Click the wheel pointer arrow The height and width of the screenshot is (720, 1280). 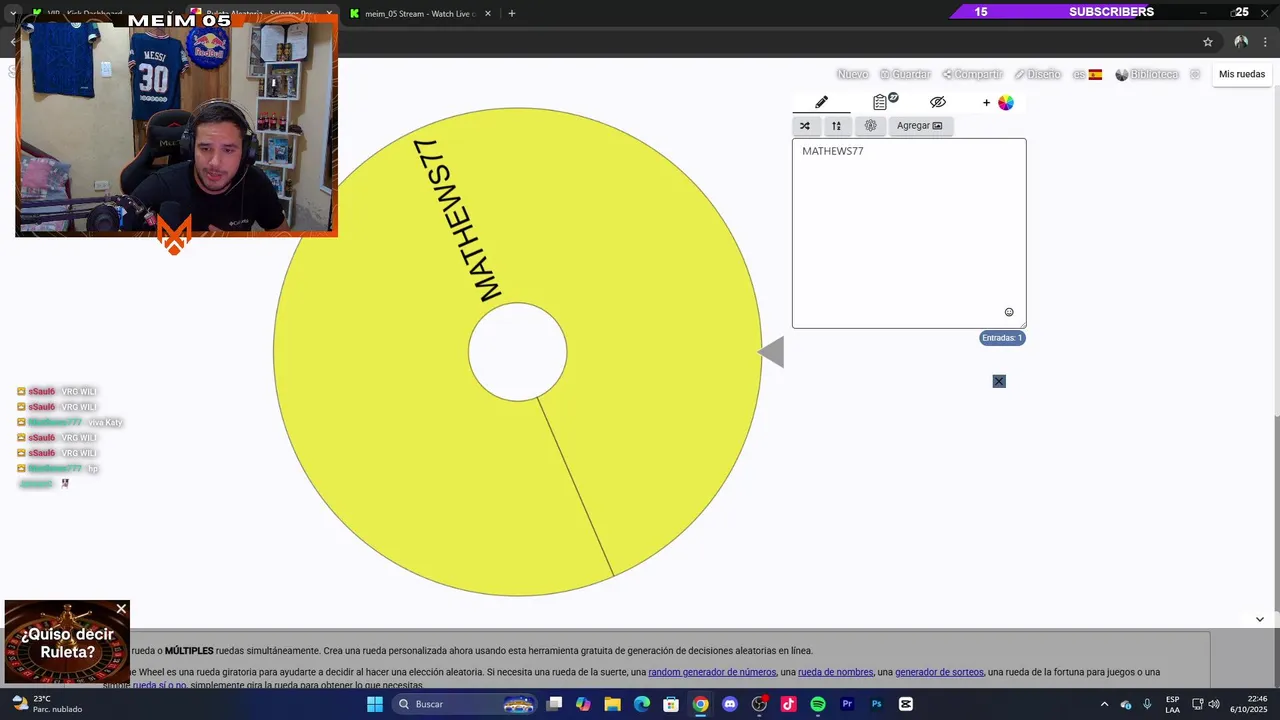[x=771, y=352]
